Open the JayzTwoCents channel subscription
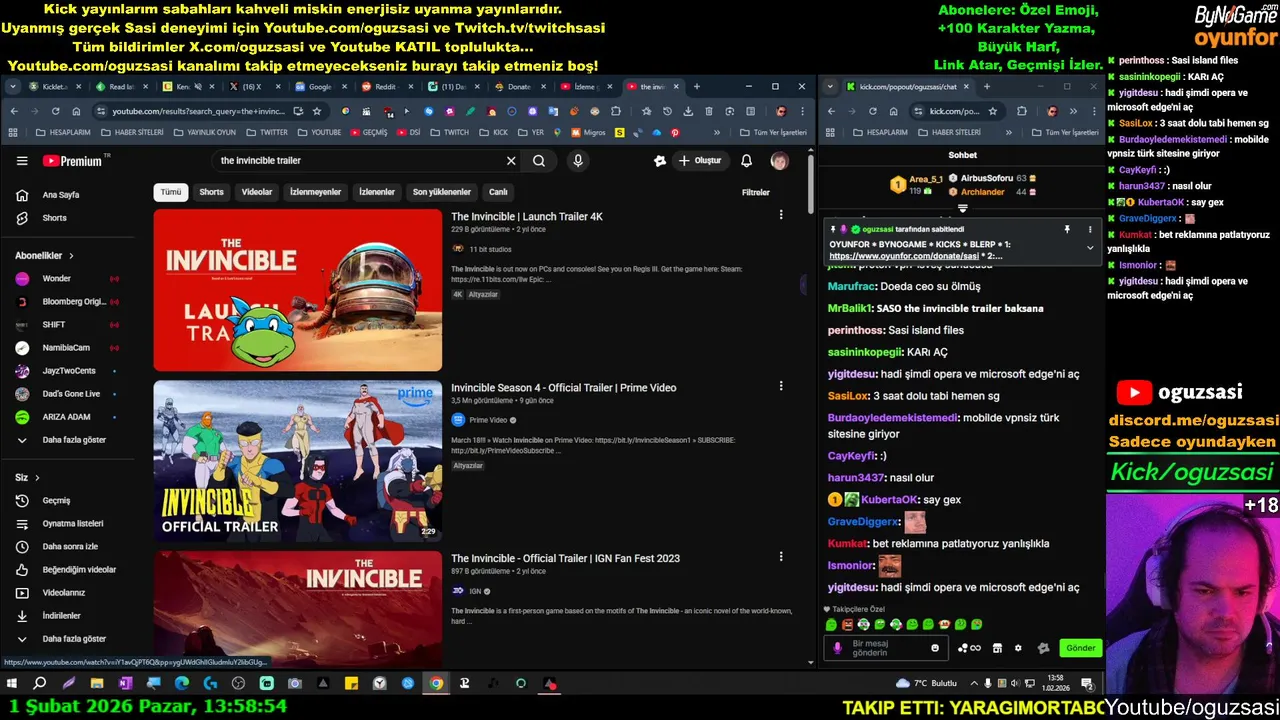The width and height of the screenshot is (1280, 720). point(69,371)
